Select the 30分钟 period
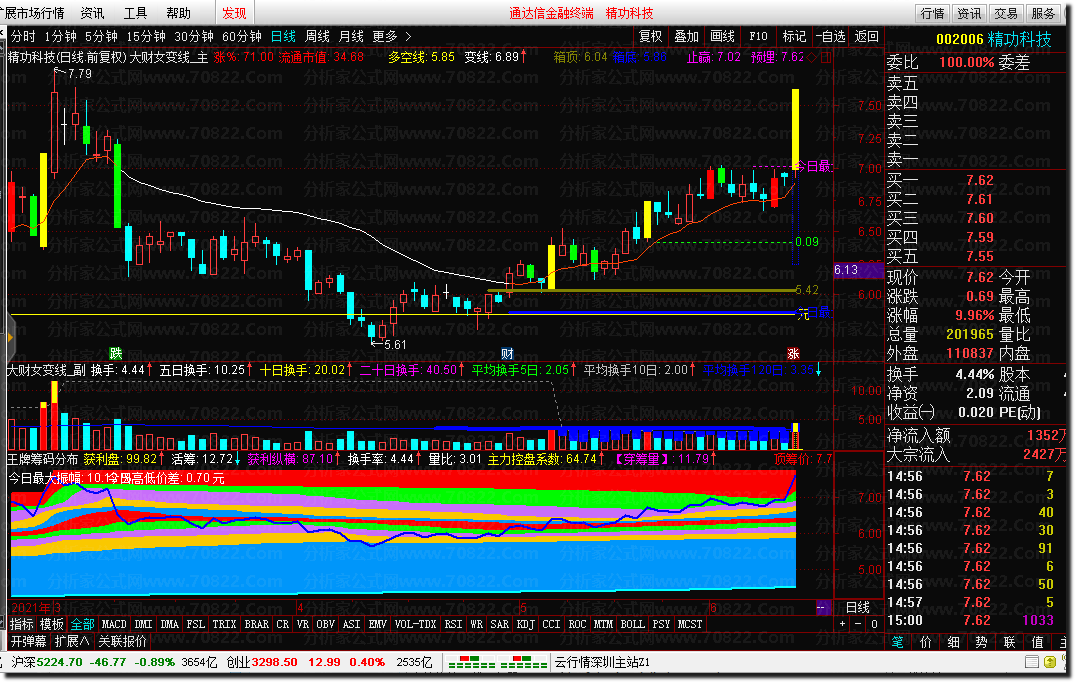Image resolution: width=1076 pixels, height=682 pixels. pyautogui.click(x=194, y=36)
